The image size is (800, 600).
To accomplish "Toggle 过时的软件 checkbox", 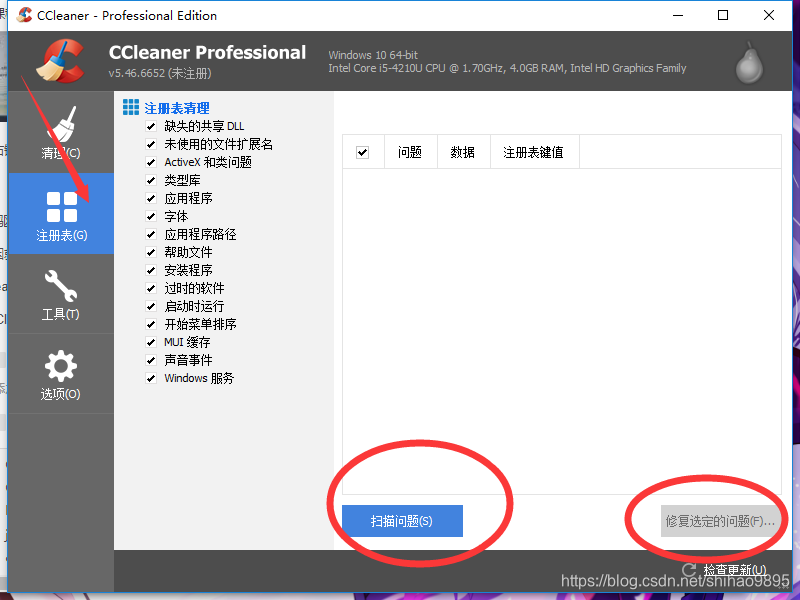I will pyautogui.click(x=151, y=288).
